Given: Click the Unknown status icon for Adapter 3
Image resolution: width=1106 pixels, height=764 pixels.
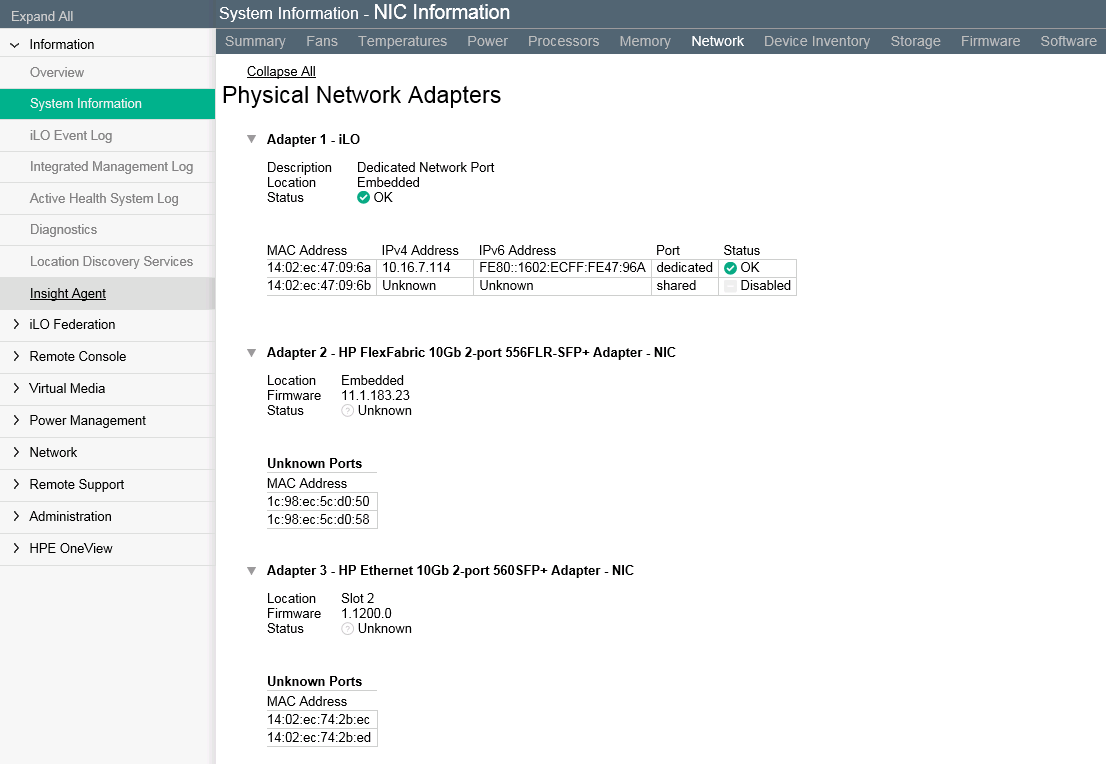Looking at the screenshot, I should pyautogui.click(x=347, y=629).
